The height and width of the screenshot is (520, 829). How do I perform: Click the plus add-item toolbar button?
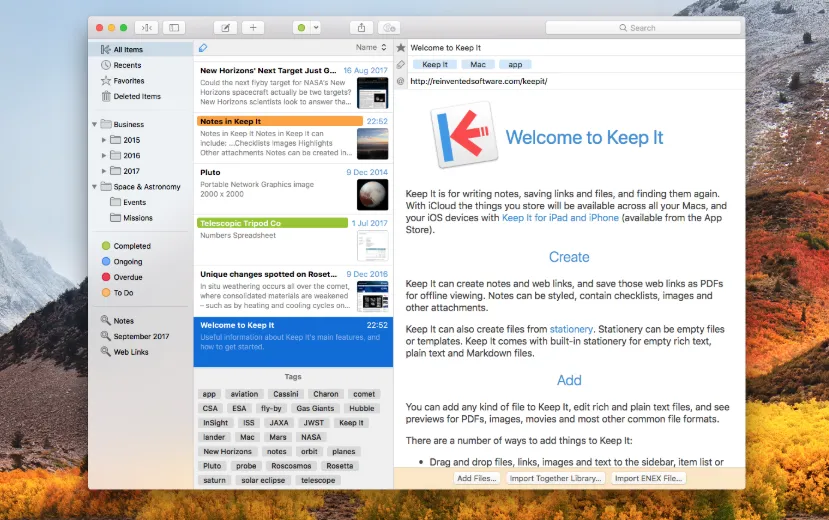pyautogui.click(x=253, y=27)
